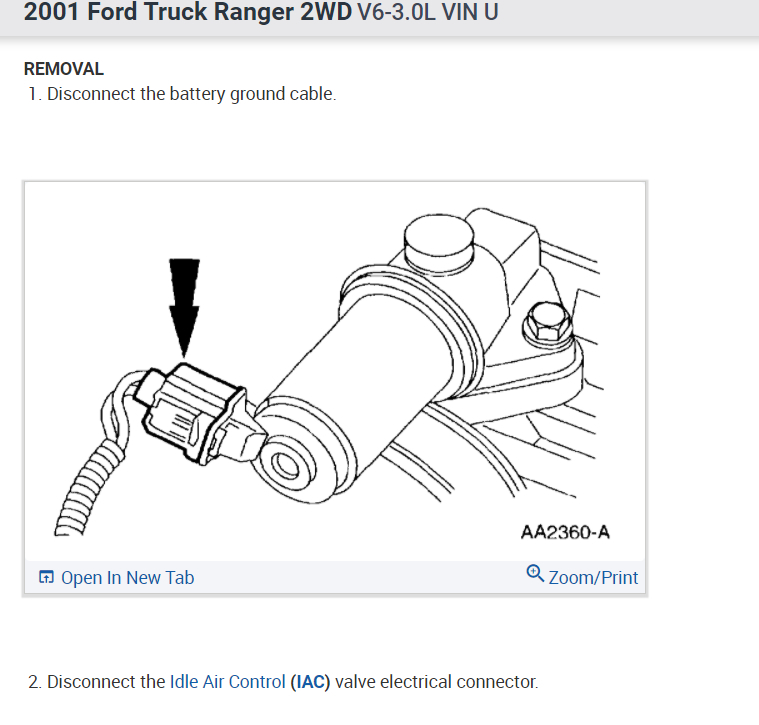Click the 2001 Ford Truck Ranger 2WD title
Viewport: 759px width, 725px height.
[188, 12]
